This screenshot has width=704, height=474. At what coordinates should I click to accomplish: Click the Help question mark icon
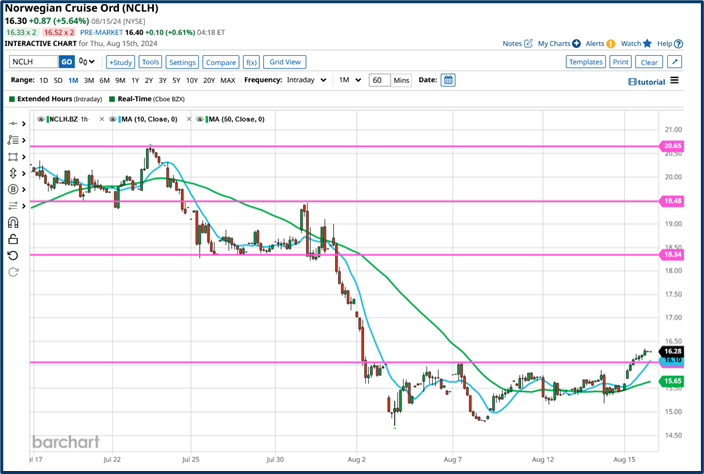[x=678, y=44]
